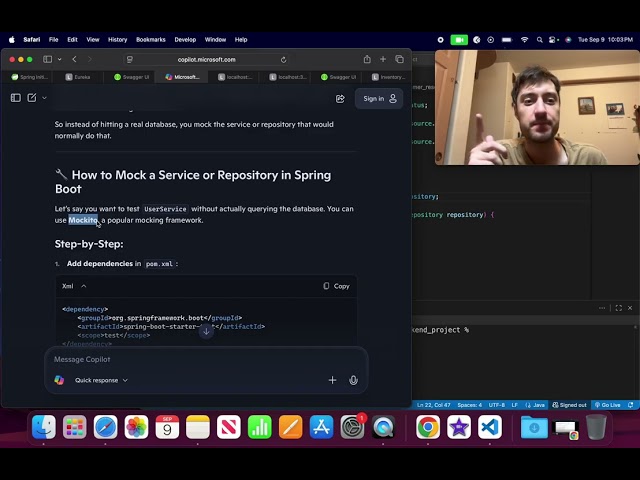Viewport: 640px width, 480px height.
Task: Open Photos from the Dock
Action: pyautogui.click(x=136, y=427)
